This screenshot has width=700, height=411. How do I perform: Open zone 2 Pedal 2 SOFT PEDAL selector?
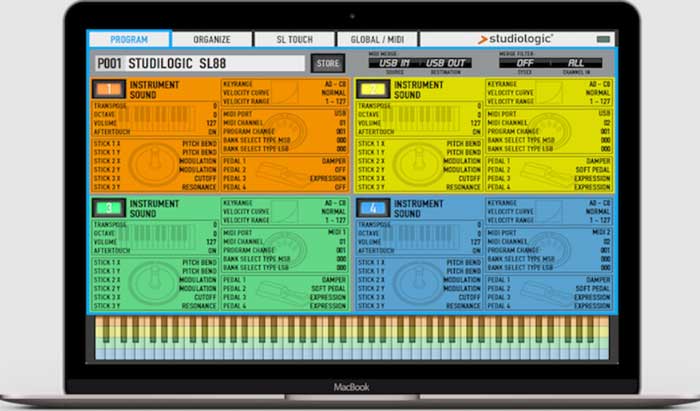point(593,170)
